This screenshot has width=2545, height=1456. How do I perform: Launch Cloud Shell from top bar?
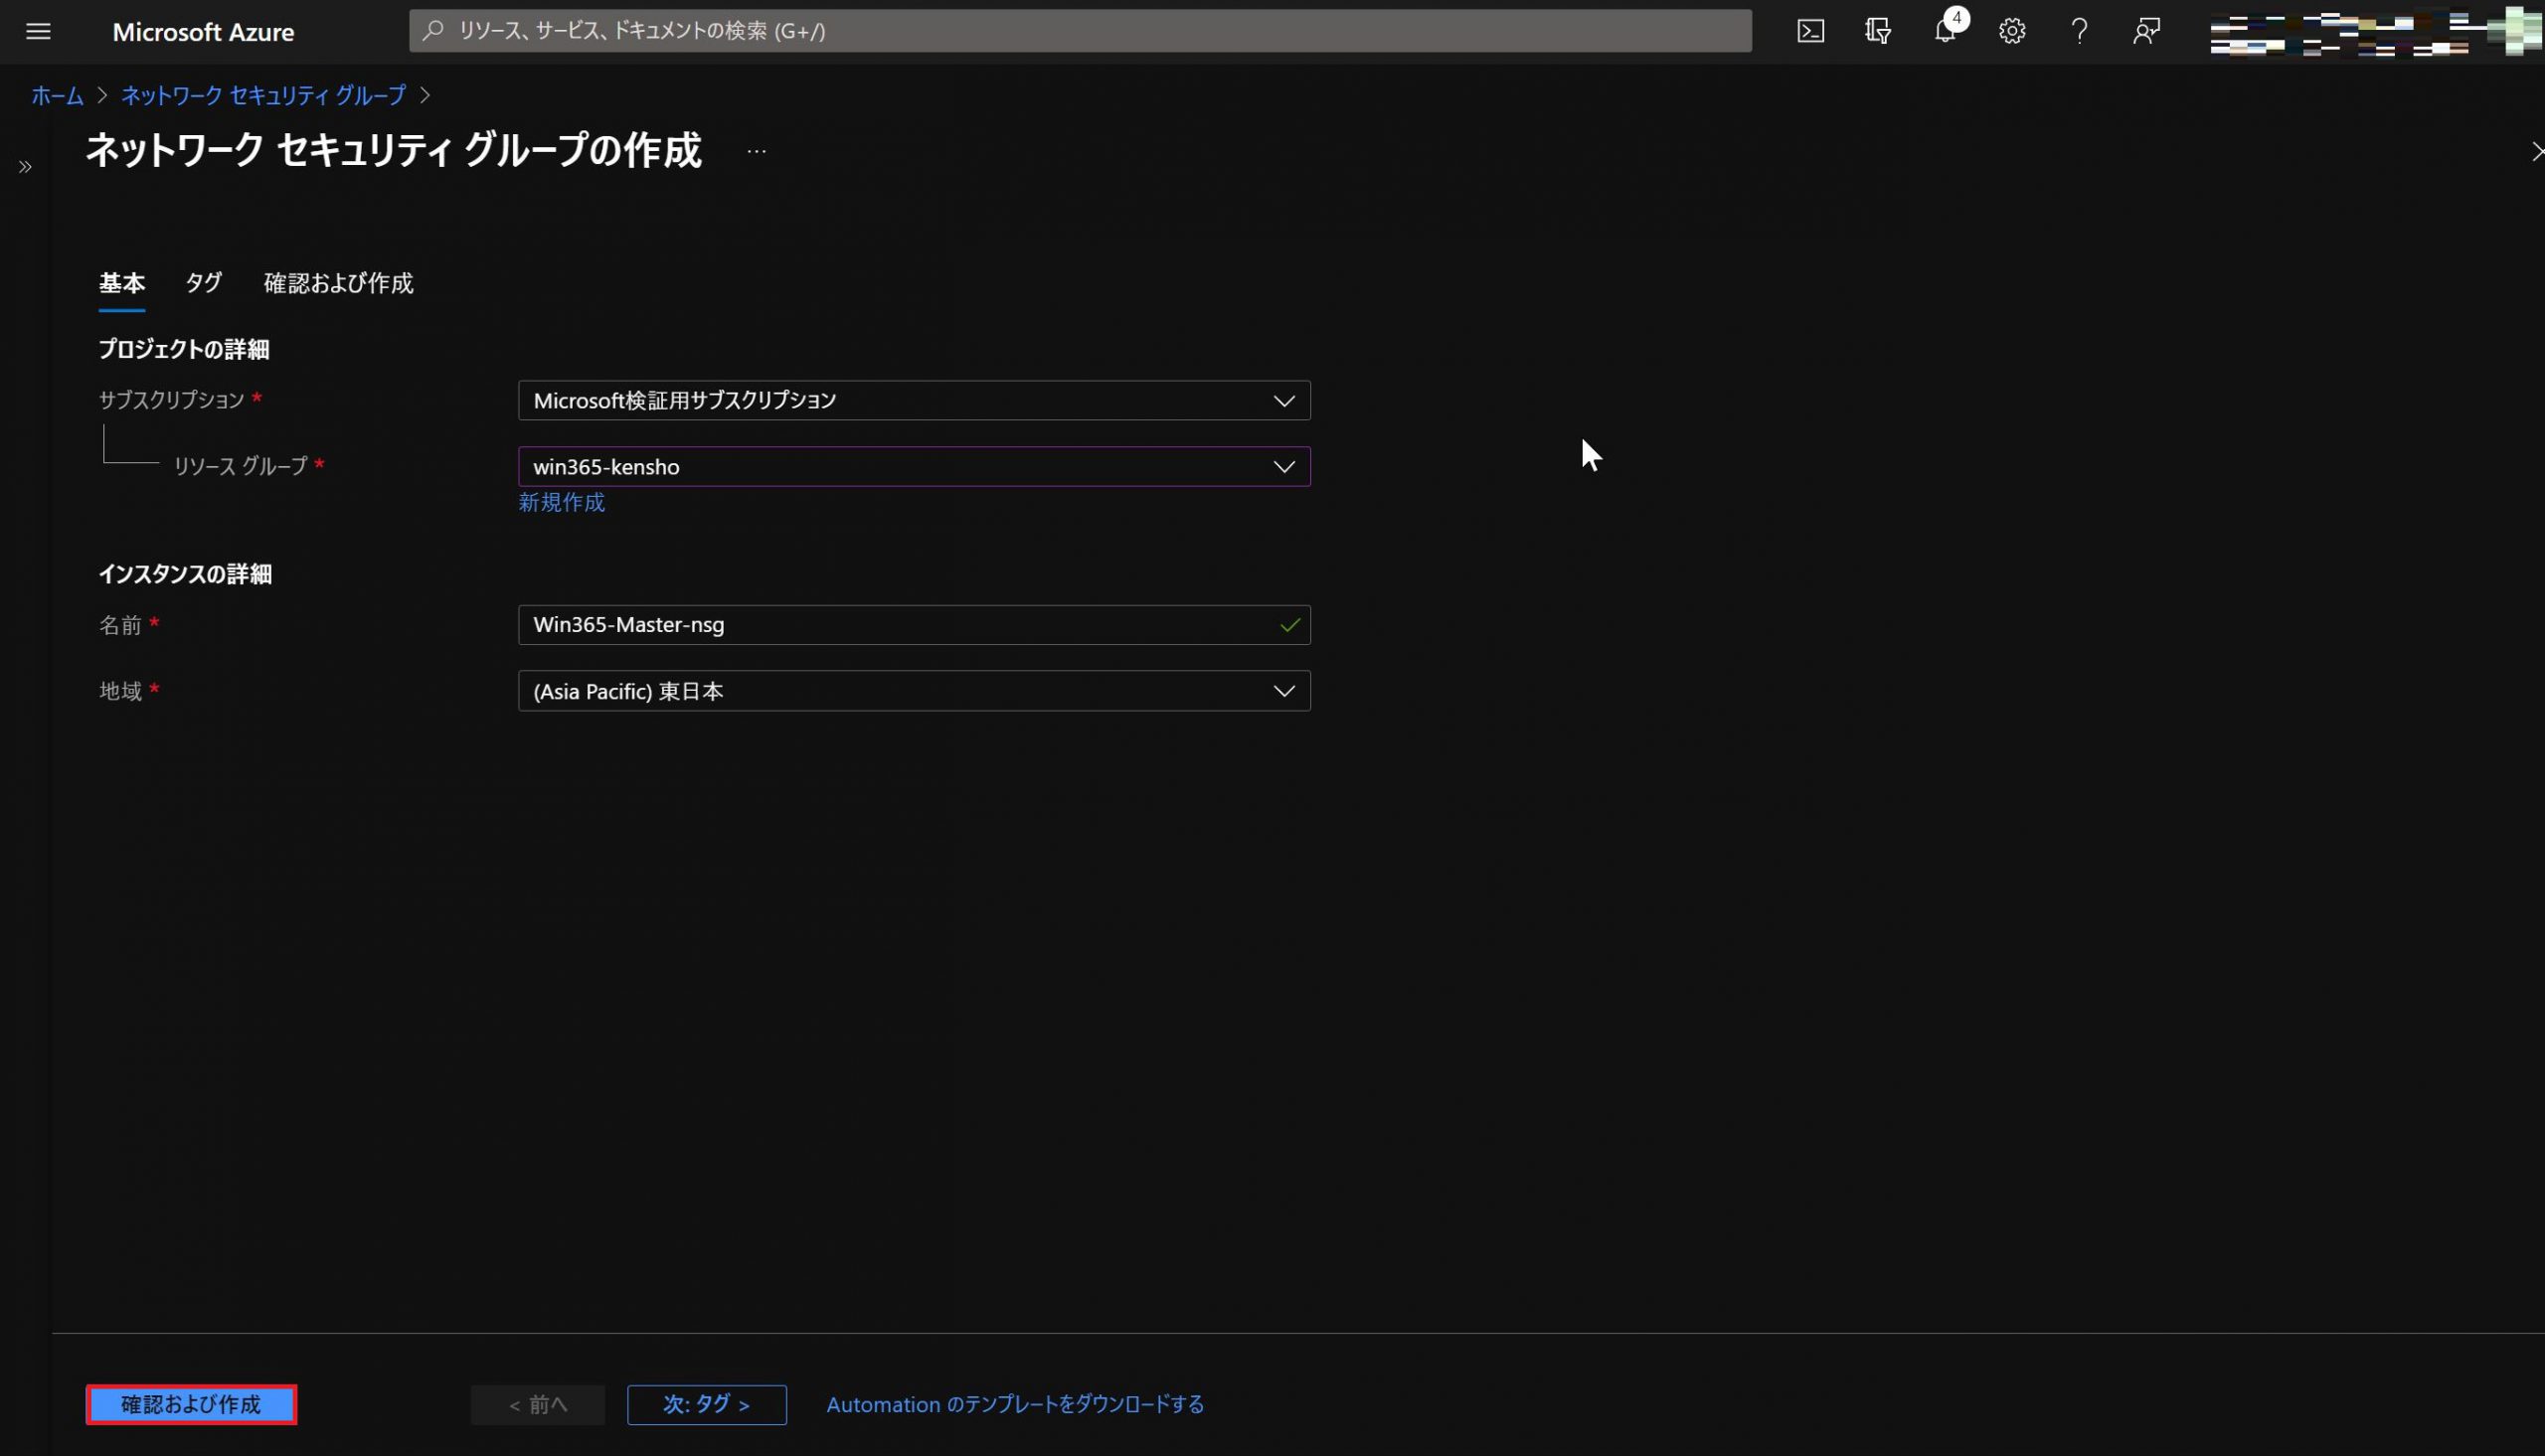point(1810,31)
